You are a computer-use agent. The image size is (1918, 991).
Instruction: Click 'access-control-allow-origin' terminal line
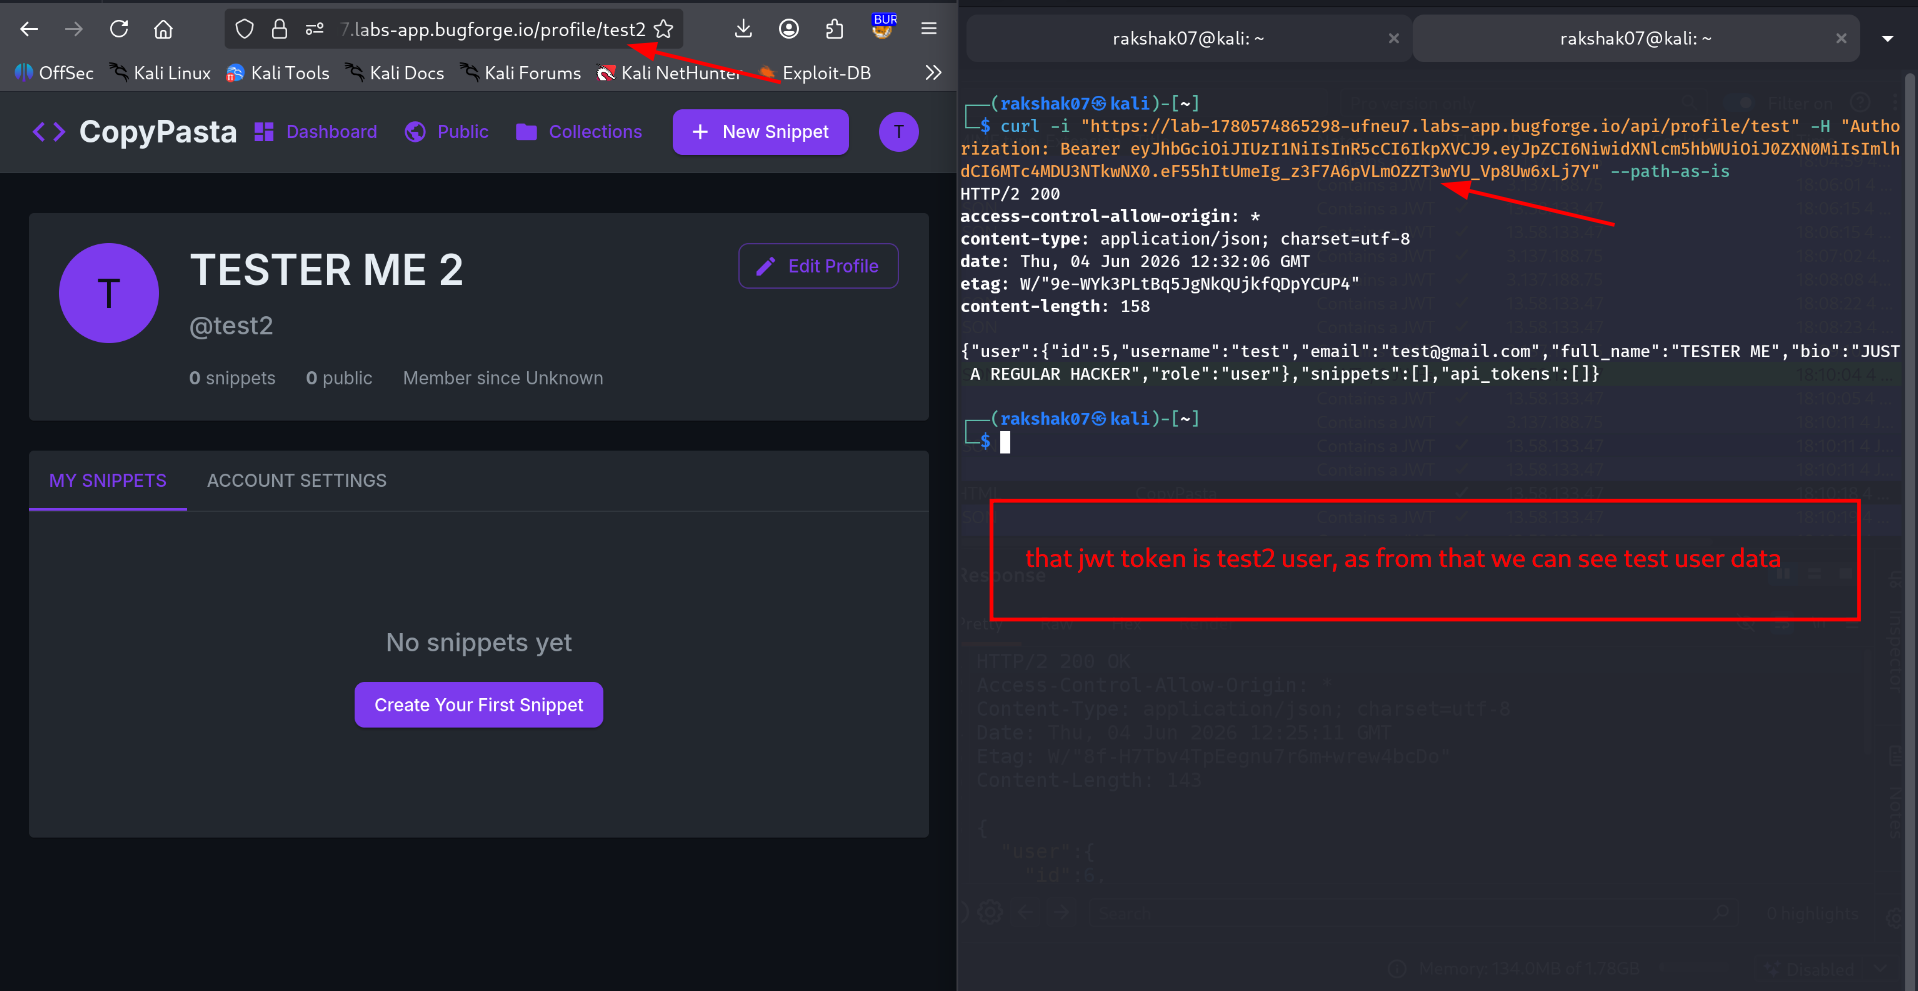click(1110, 216)
